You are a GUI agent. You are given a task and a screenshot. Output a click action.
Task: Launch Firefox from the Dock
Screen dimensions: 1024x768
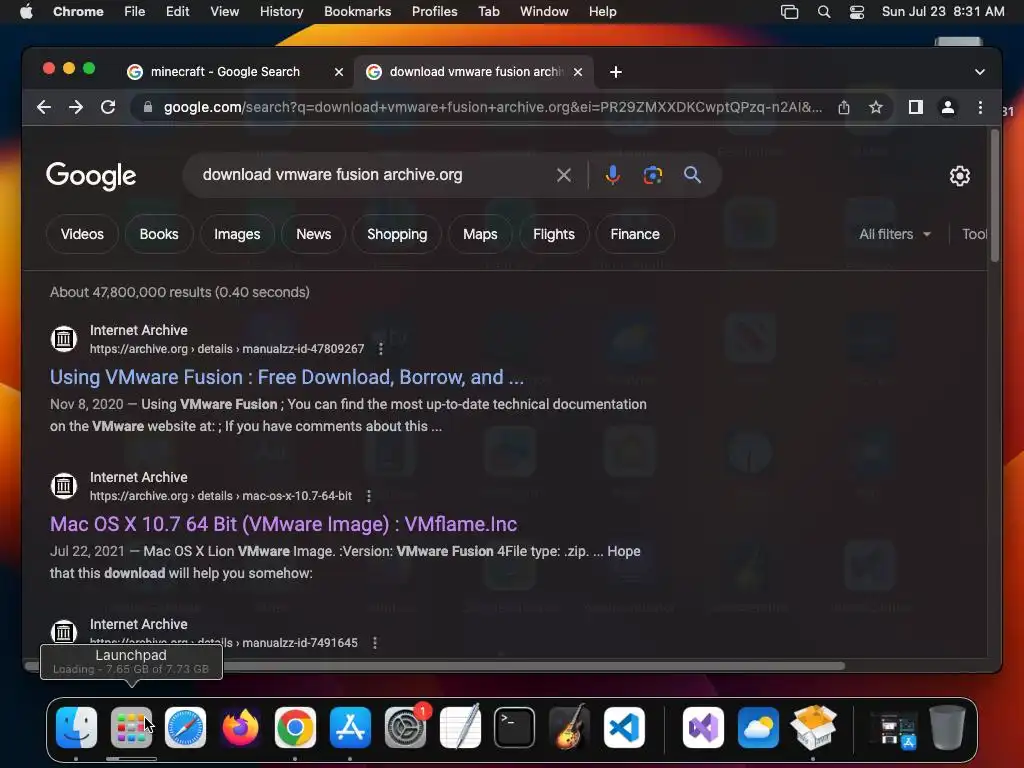pyautogui.click(x=240, y=728)
